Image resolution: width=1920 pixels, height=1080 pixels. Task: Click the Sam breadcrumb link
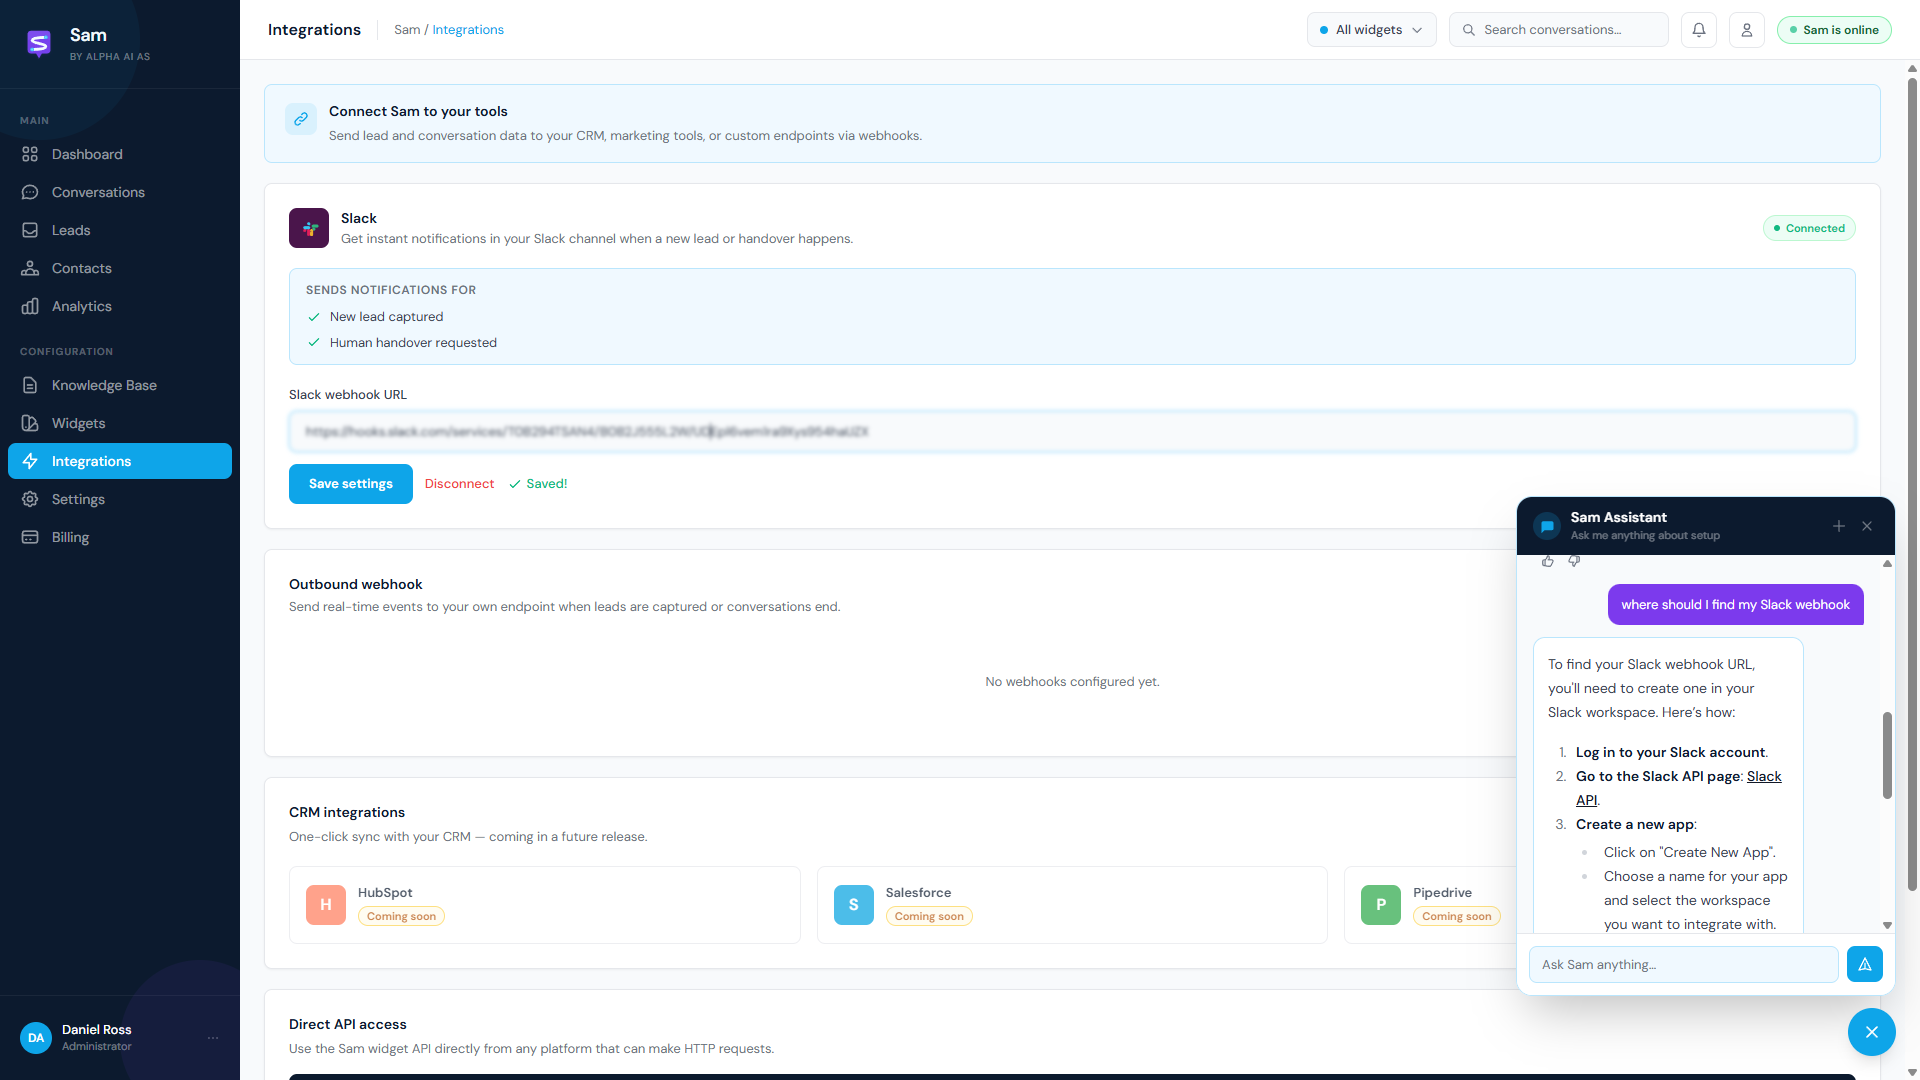click(x=407, y=30)
